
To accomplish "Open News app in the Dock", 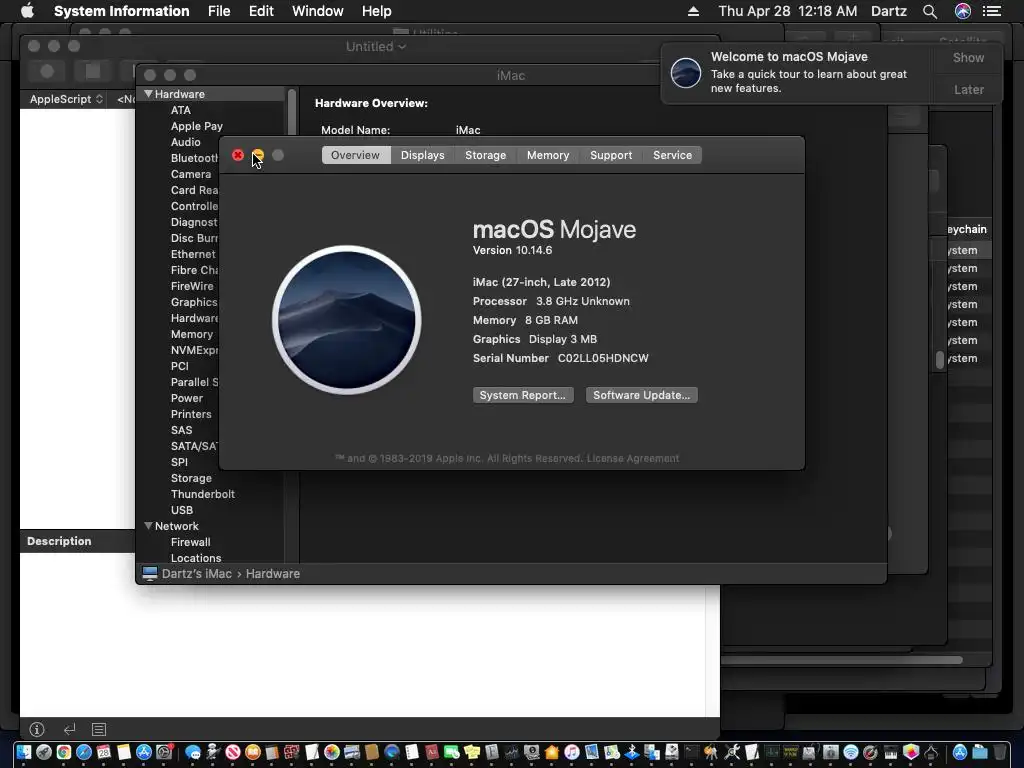I will 233,752.
